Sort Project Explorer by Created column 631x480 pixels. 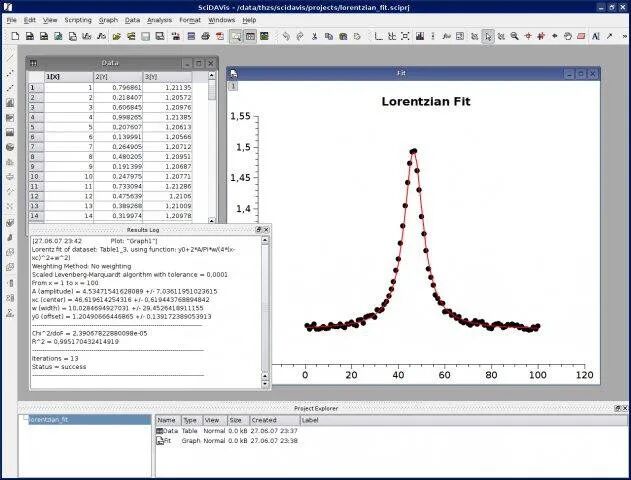(275, 420)
